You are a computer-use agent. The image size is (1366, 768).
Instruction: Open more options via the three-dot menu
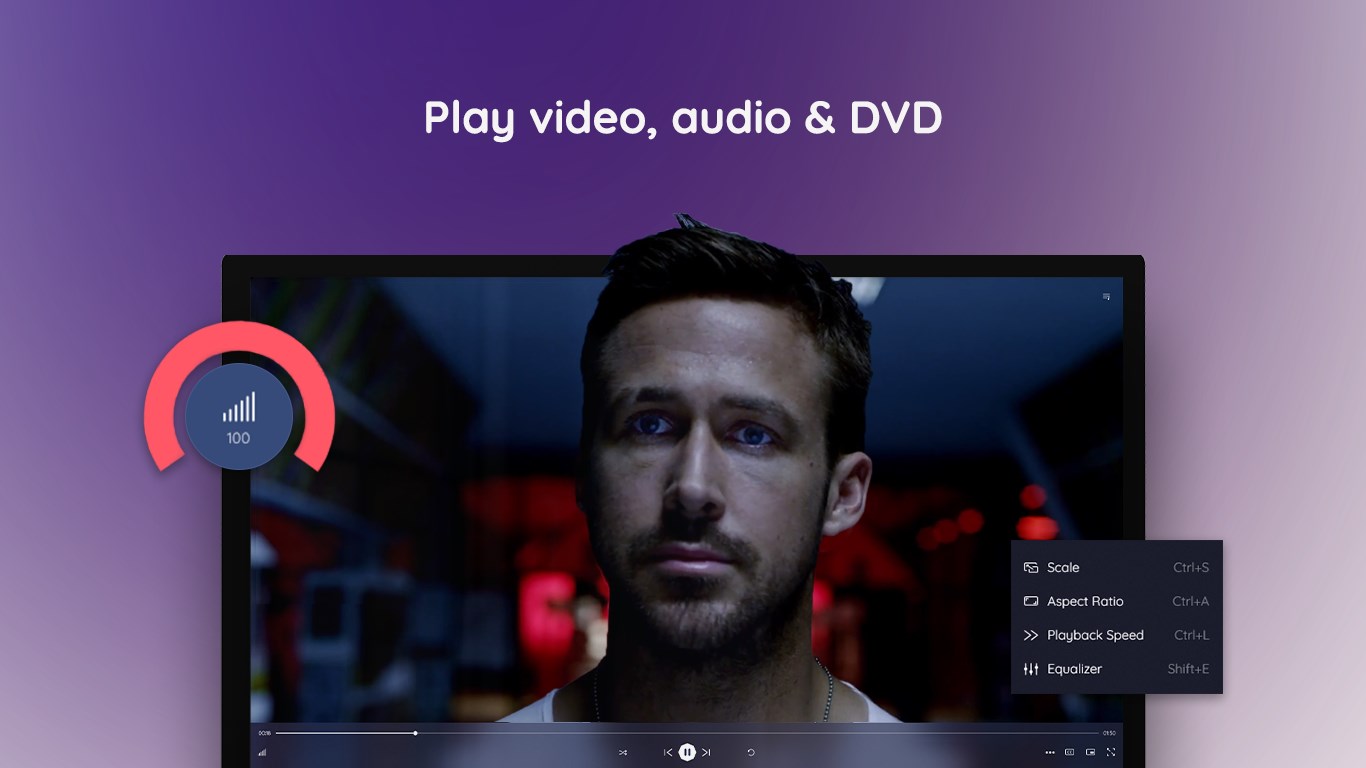[x=1050, y=752]
